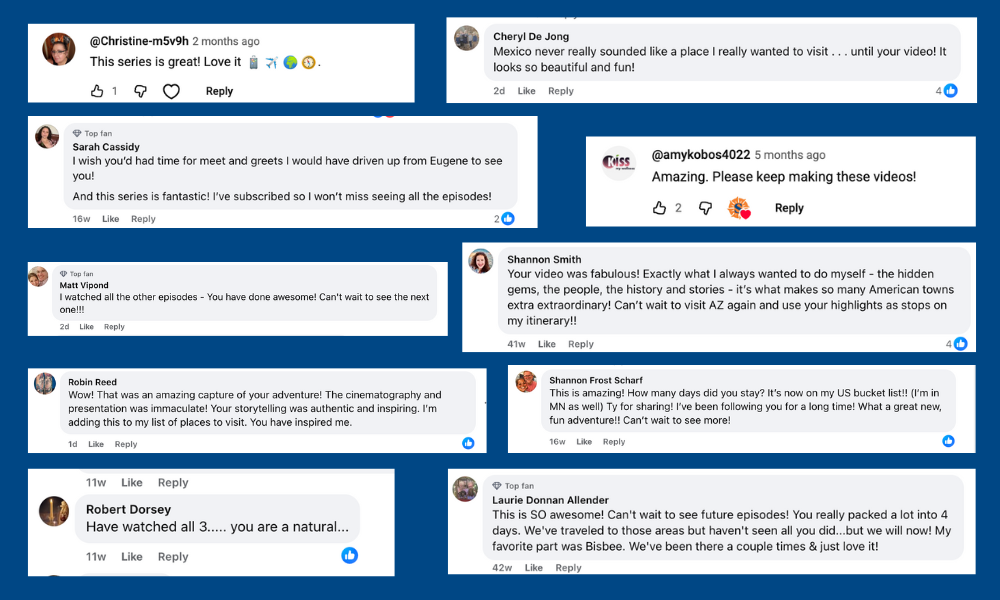The image size is (1000, 600).
Task: Click Reply under Laurie Donnan Allender's comment
Action: [x=568, y=568]
